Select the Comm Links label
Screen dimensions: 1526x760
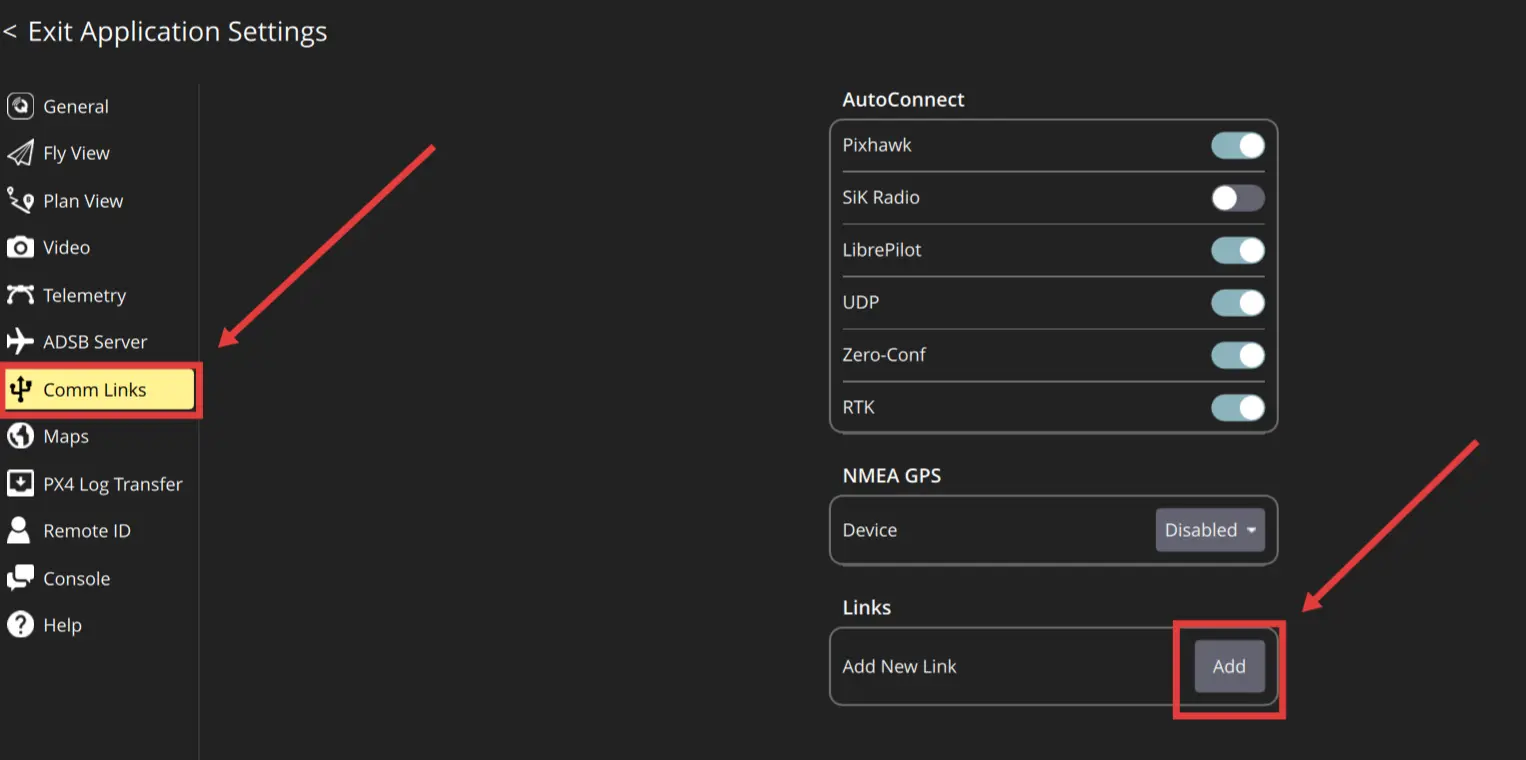click(x=95, y=390)
